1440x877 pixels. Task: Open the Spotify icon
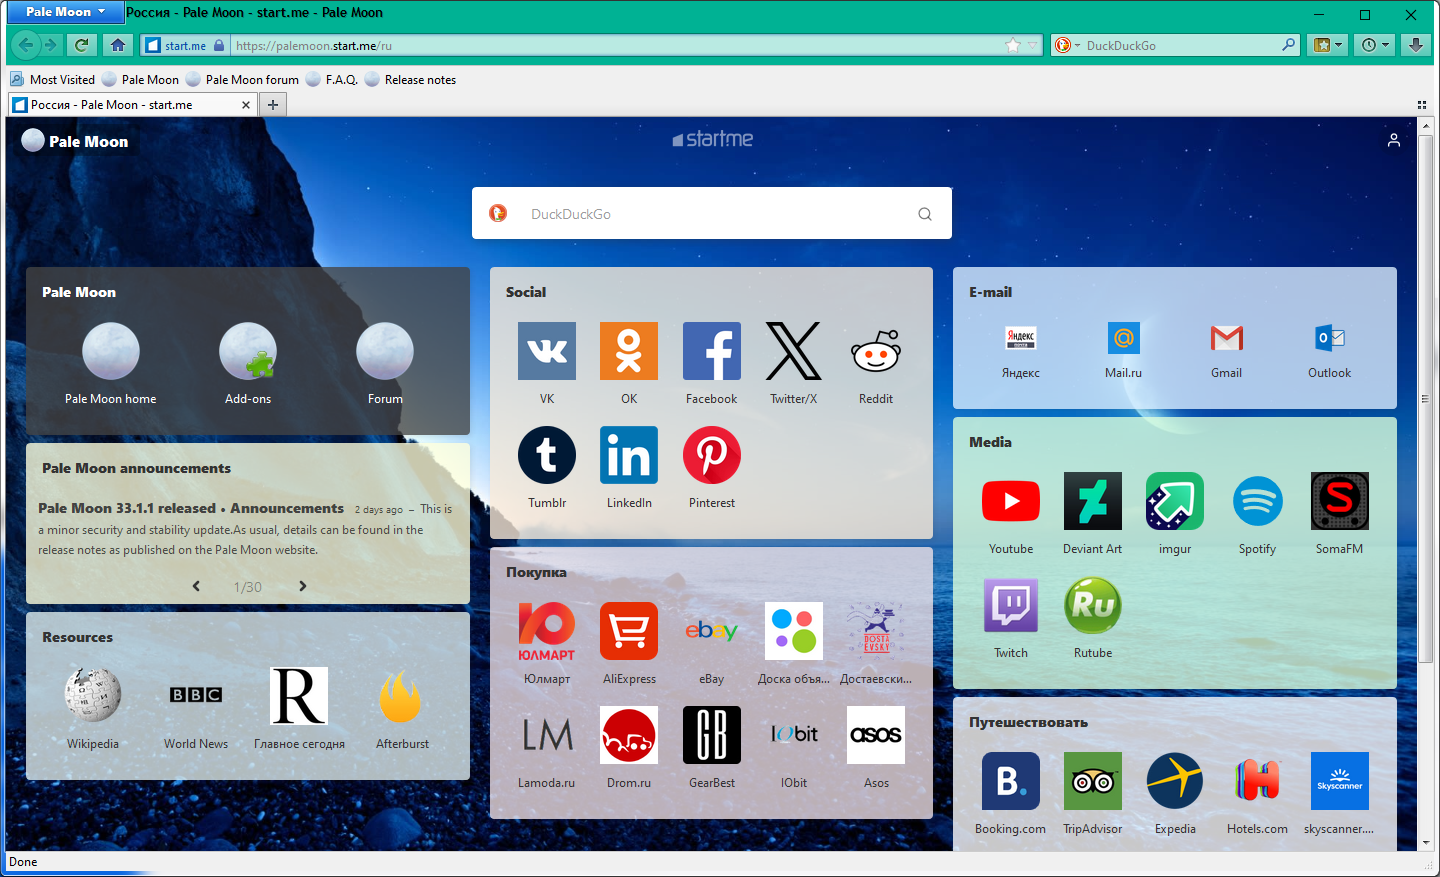click(x=1258, y=501)
